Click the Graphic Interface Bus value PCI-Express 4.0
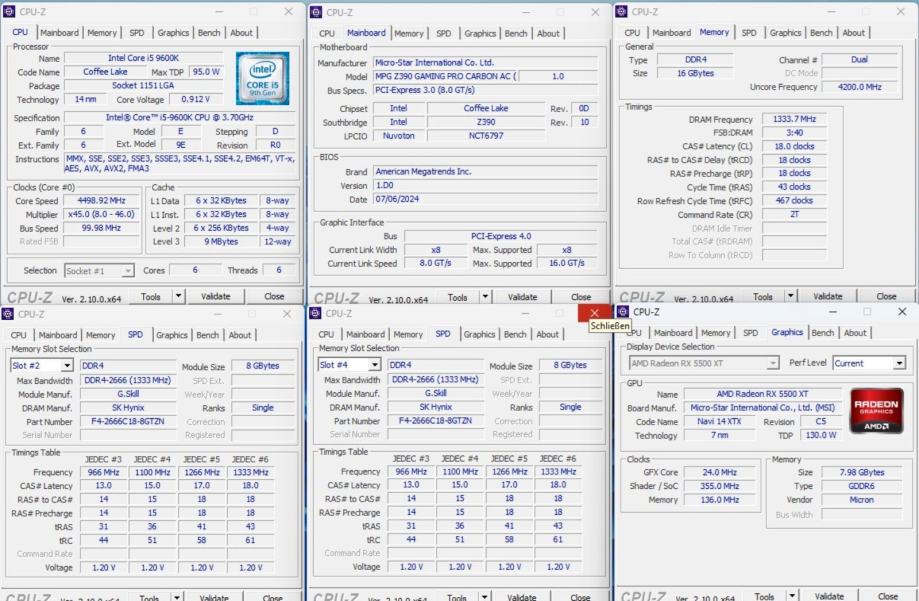919x601 pixels. coord(501,236)
